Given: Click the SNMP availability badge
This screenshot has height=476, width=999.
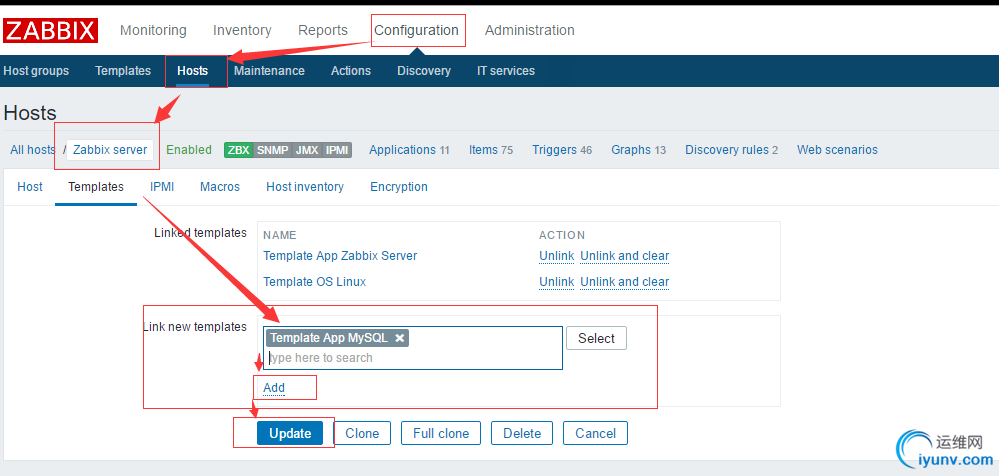Looking at the screenshot, I should (272, 150).
